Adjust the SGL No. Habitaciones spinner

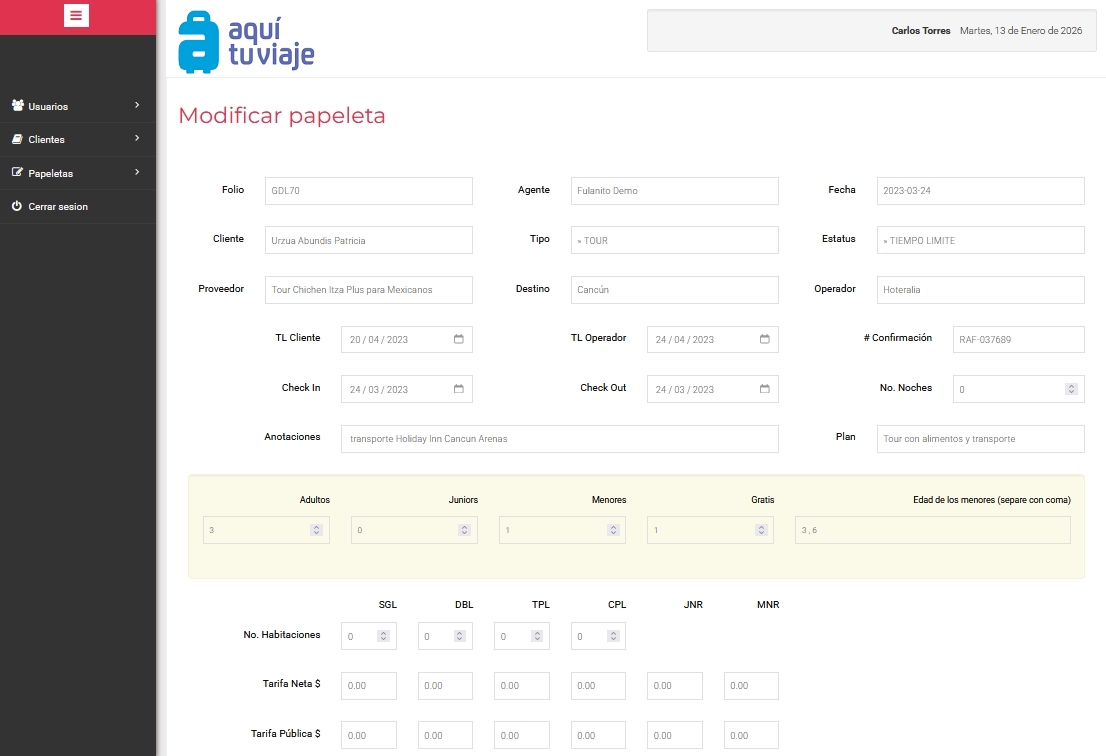click(x=383, y=636)
